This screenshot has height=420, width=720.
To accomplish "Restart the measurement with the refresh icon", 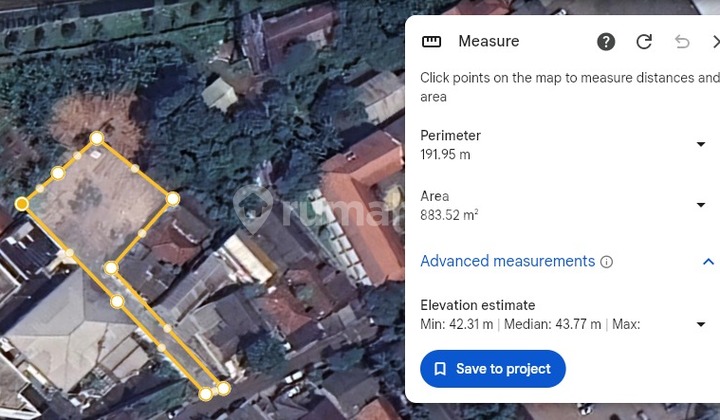I will coord(644,42).
